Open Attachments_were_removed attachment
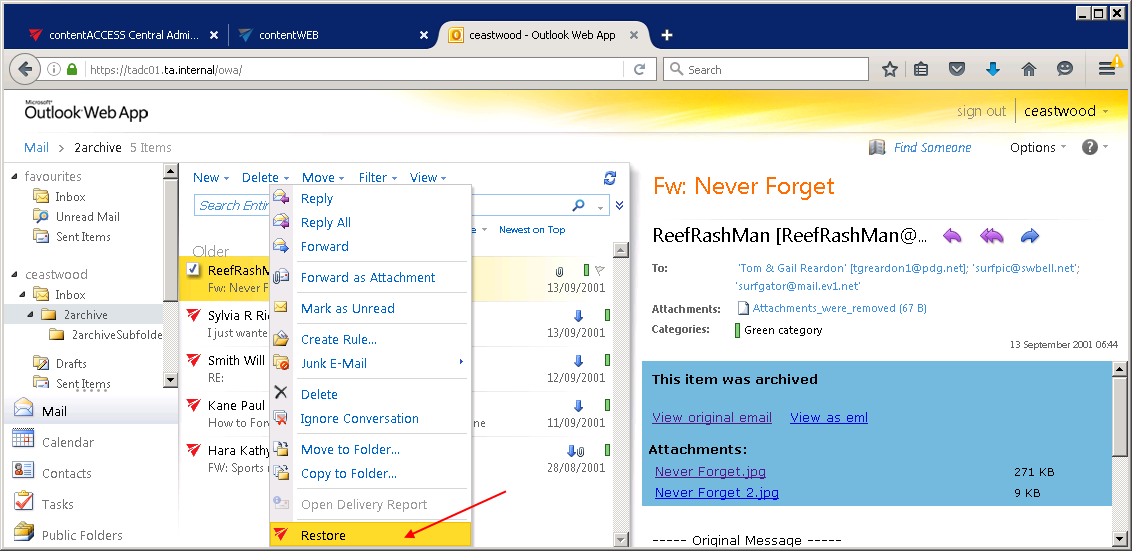Viewport: 1132px width, 551px height. (832, 308)
